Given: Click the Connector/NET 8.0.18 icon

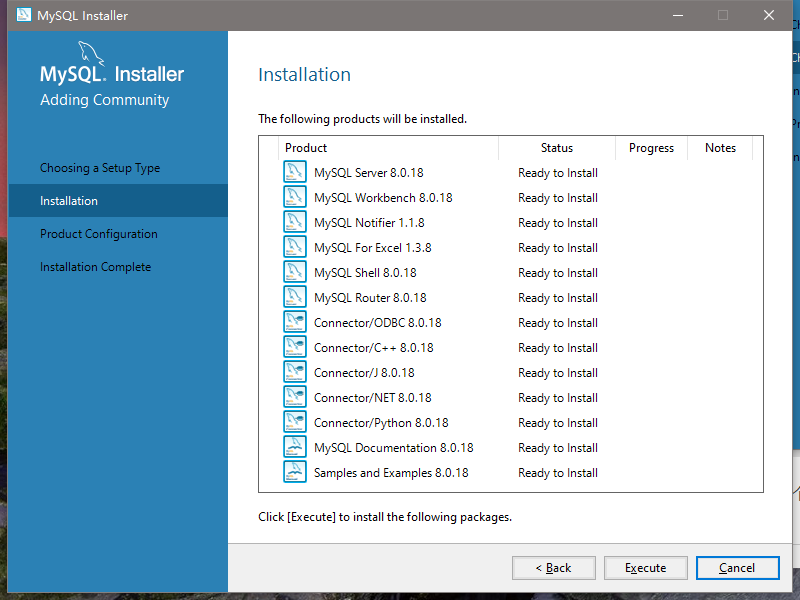Looking at the screenshot, I should [x=295, y=397].
